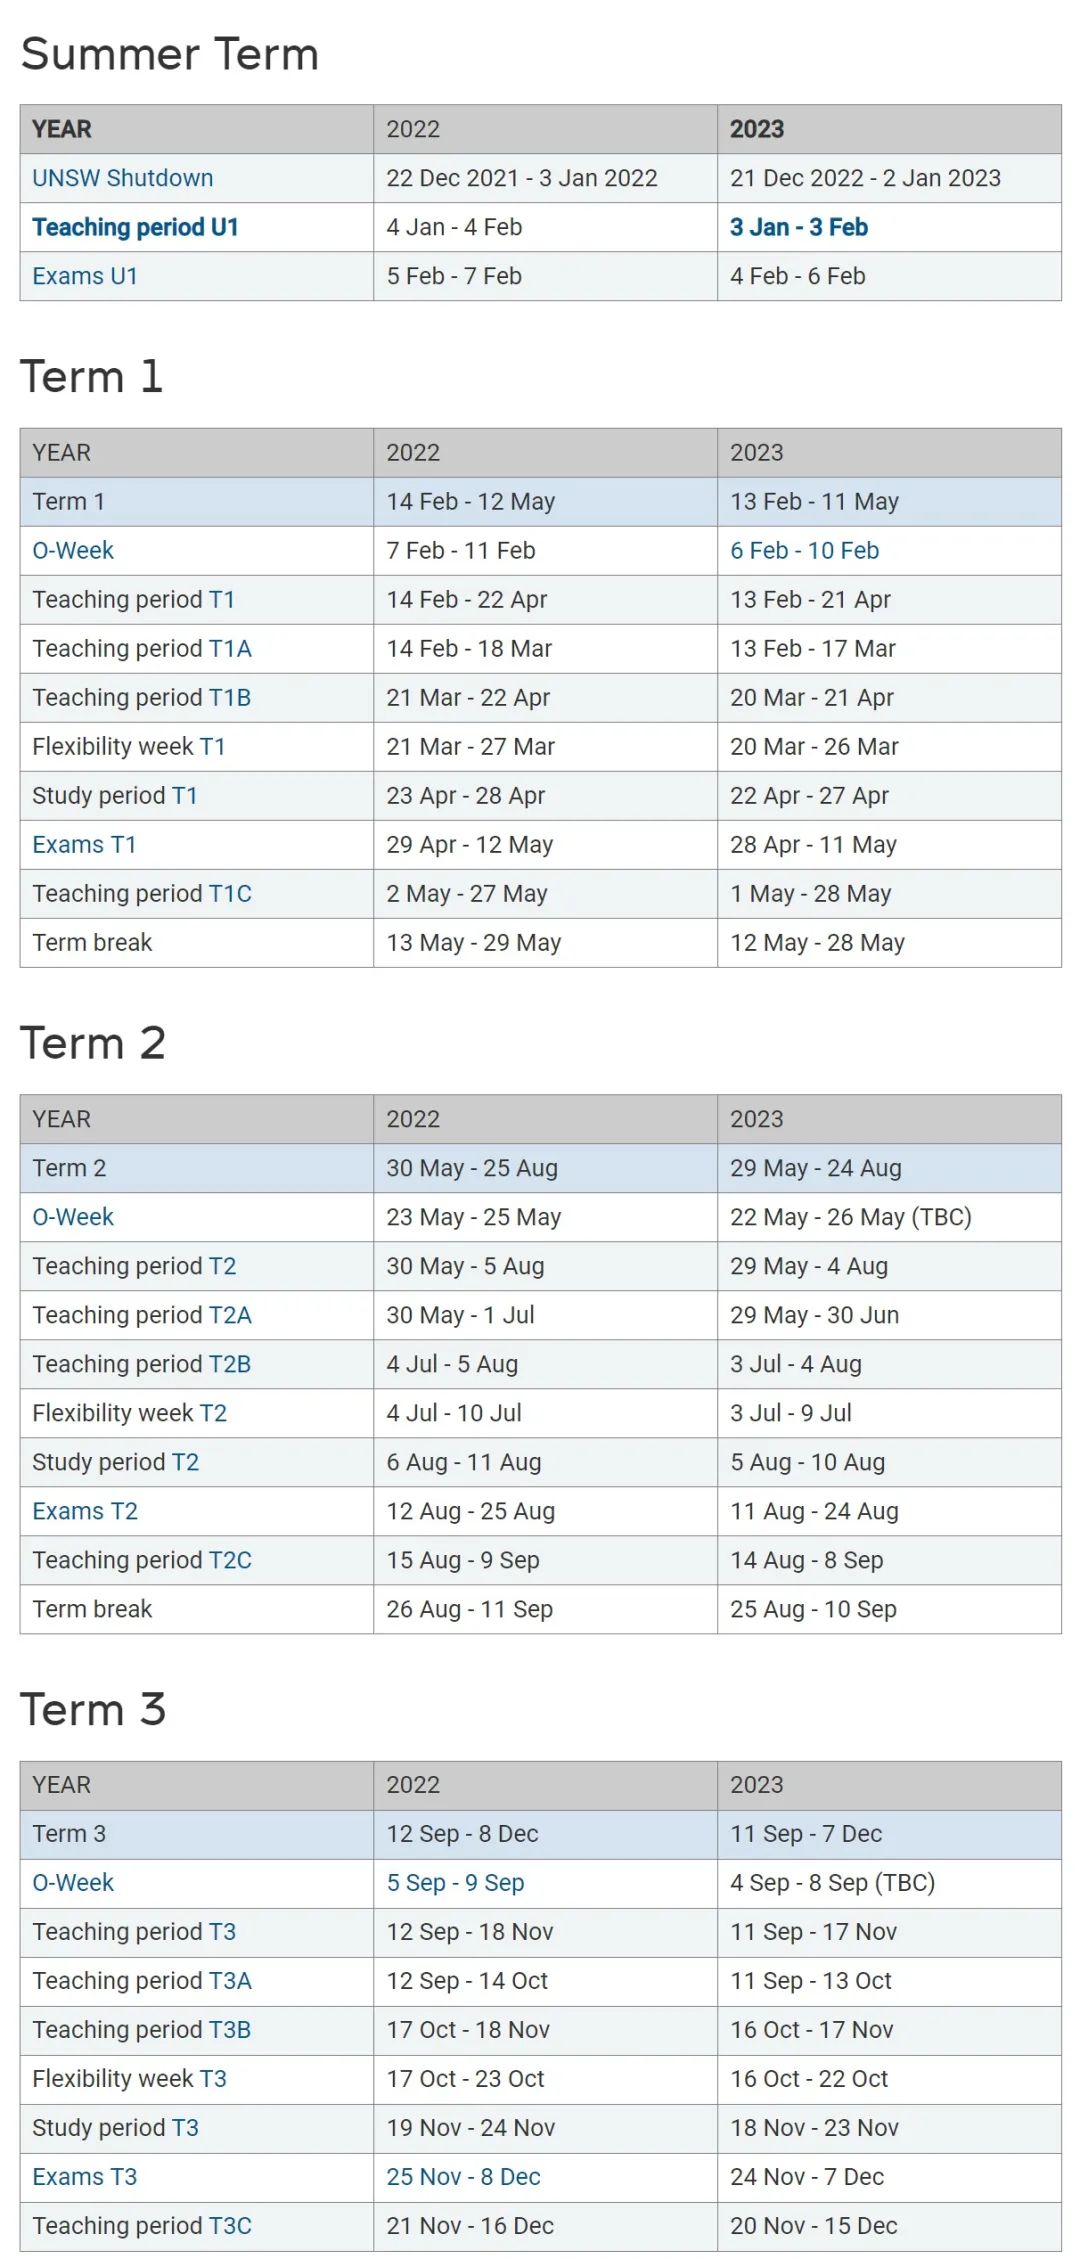Open the Exams U1 link
Image resolution: width=1080 pixels, height=2267 pixels.
coord(85,276)
